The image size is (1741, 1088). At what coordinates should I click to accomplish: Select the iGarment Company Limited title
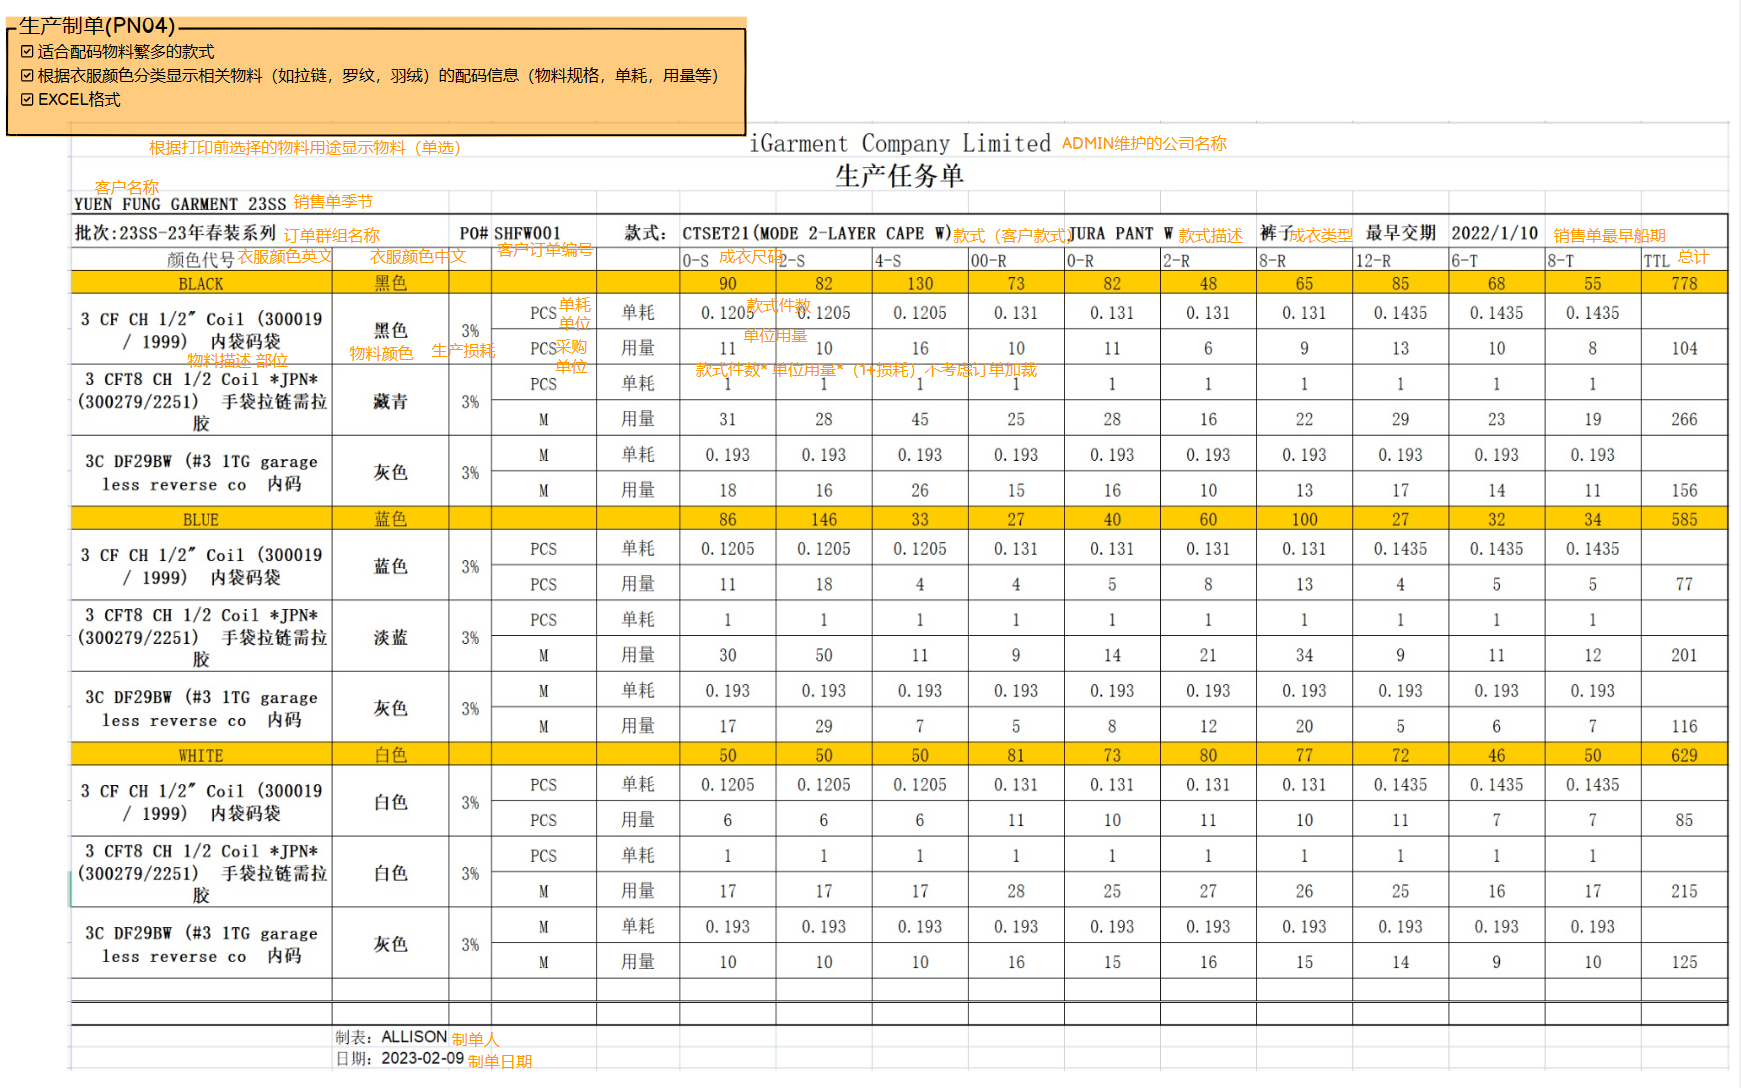[900, 144]
